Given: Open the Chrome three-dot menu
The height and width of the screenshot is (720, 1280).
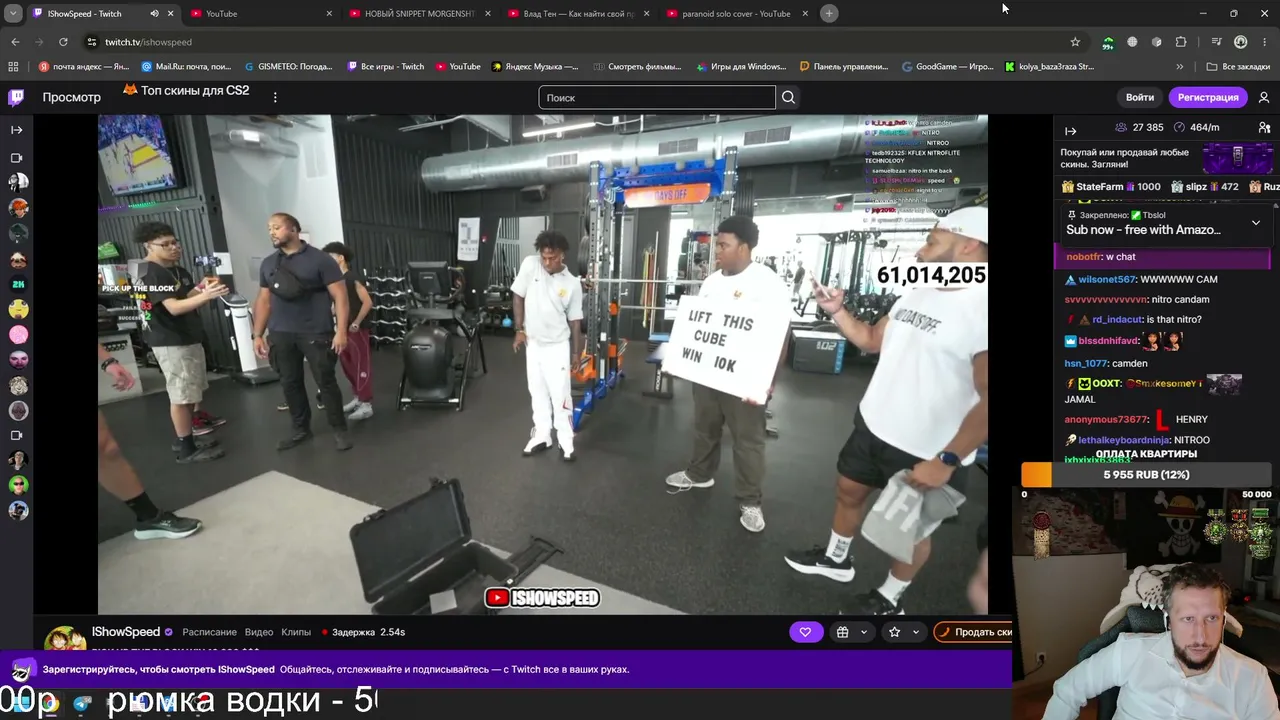Looking at the screenshot, I should click(x=1264, y=42).
